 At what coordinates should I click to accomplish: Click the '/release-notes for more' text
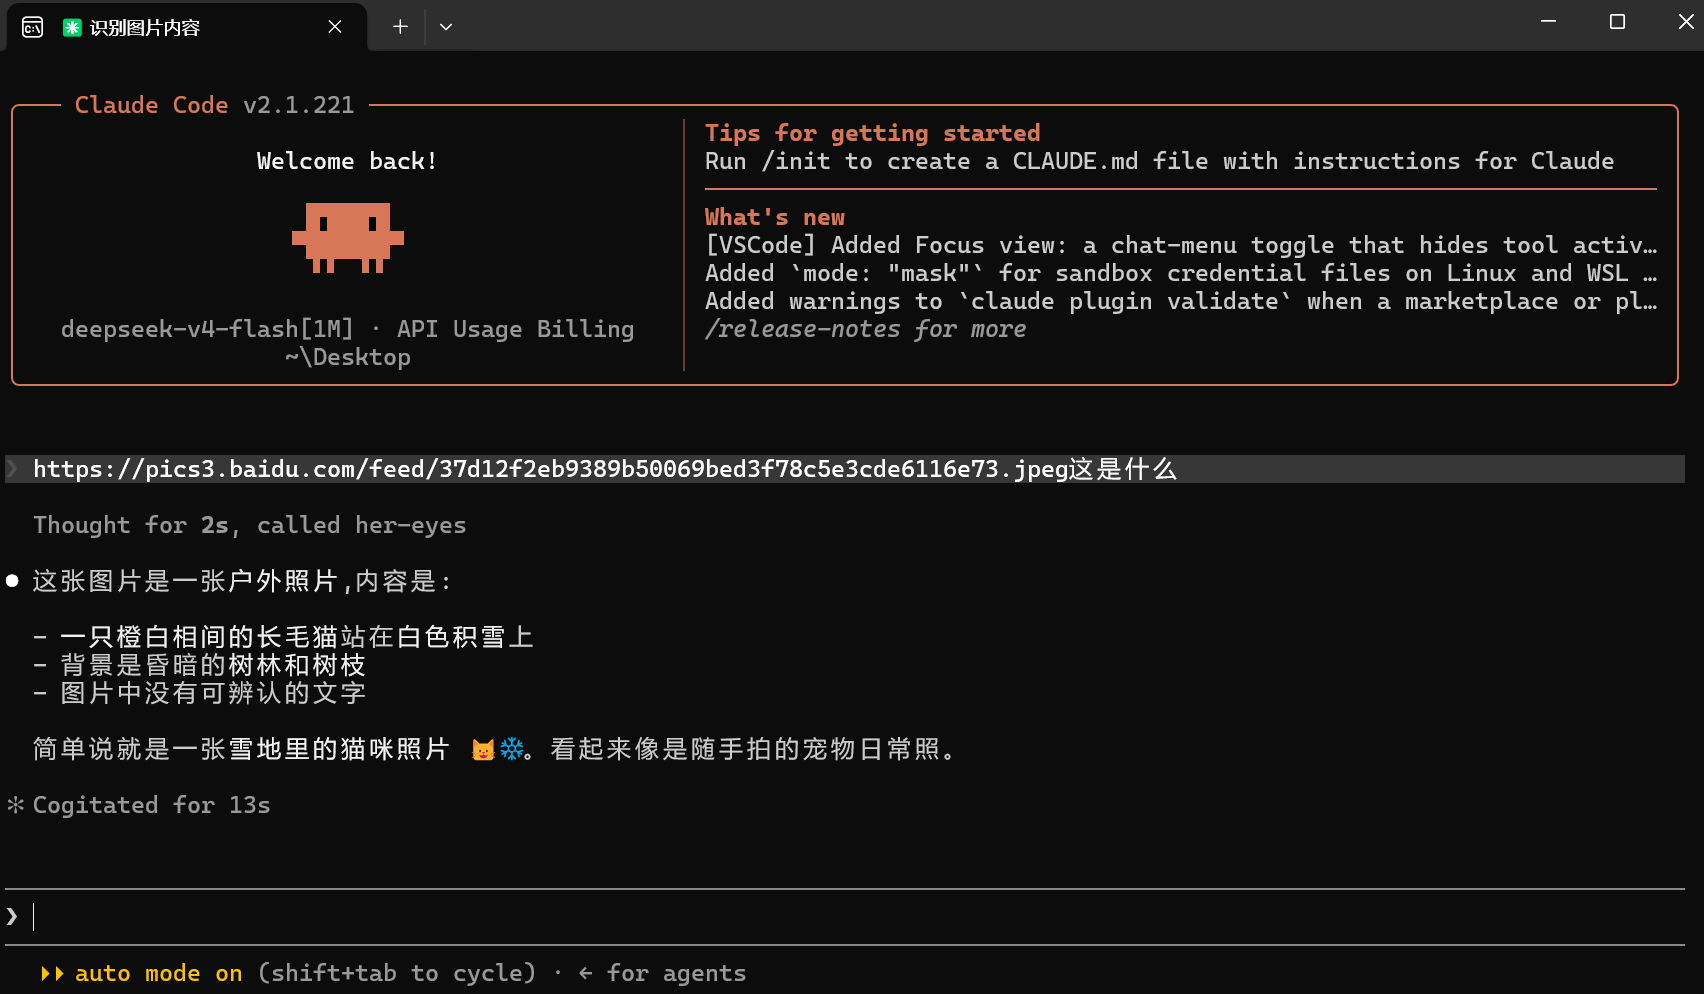[x=866, y=329]
